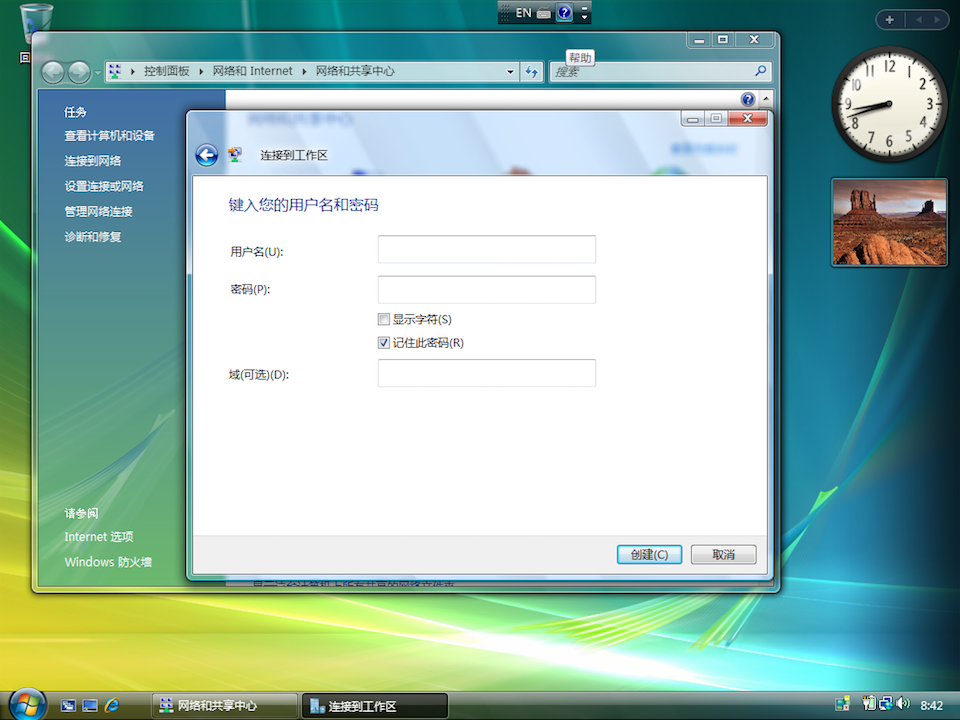
Task: Click the search magnifier icon
Action: tap(760, 71)
